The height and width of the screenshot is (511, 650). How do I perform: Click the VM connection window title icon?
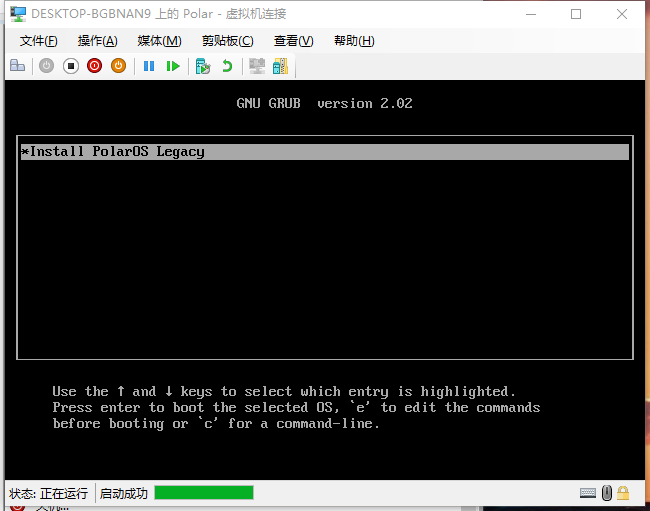[x=18, y=14]
